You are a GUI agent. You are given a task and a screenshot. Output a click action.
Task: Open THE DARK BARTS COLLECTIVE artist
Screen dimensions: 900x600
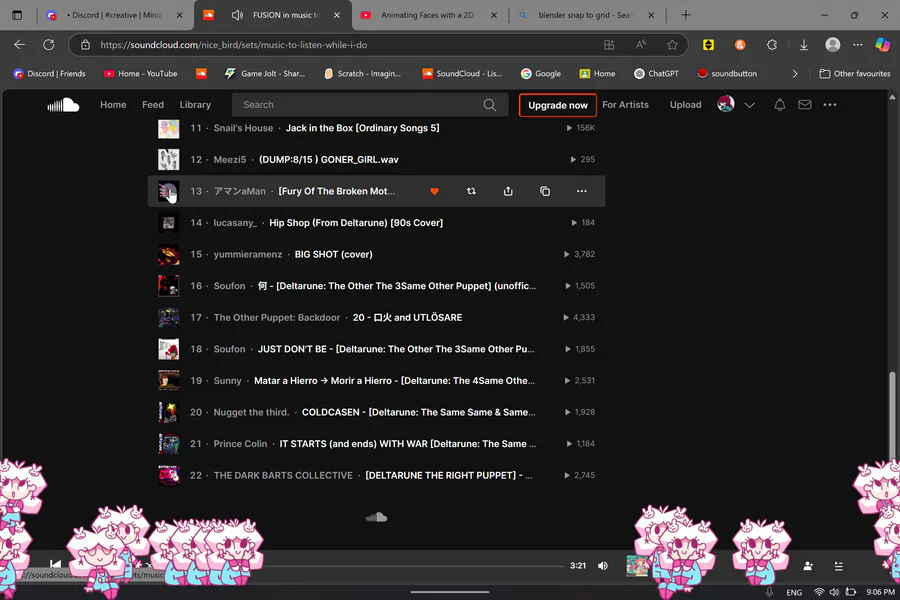pos(283,475)
